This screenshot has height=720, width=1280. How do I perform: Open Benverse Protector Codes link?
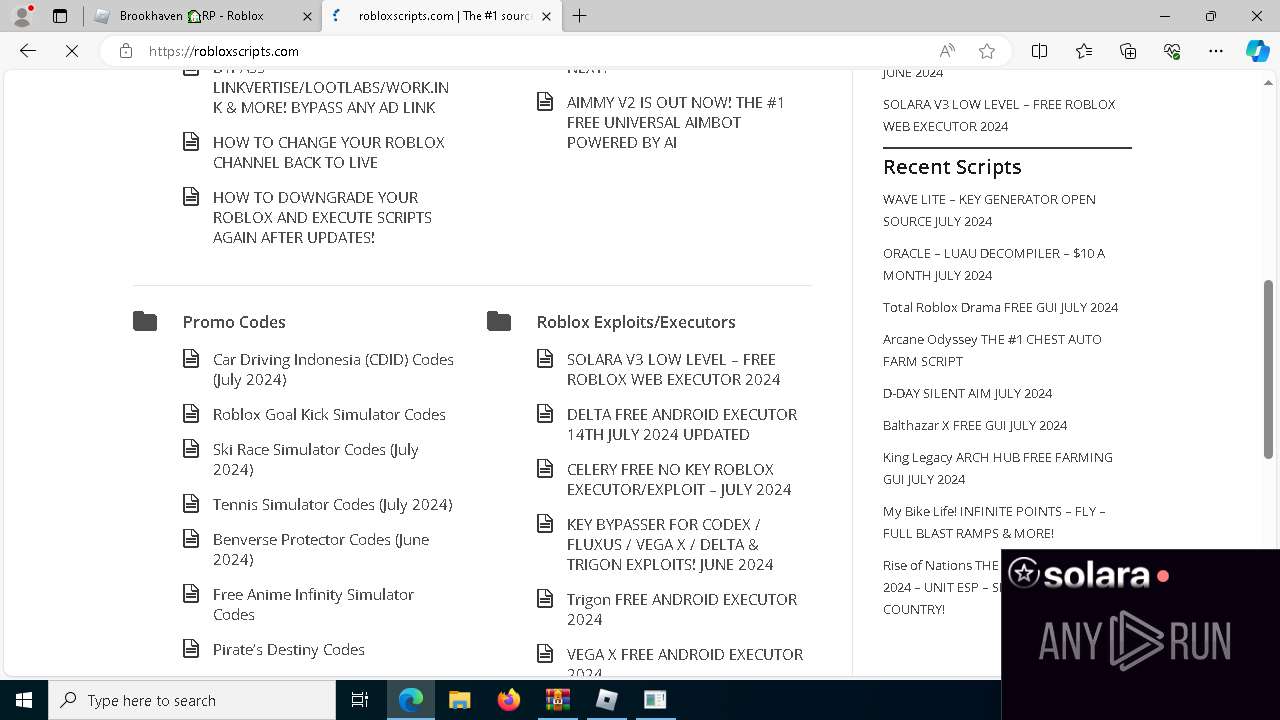pyautogui.click(x=321, y=549)
